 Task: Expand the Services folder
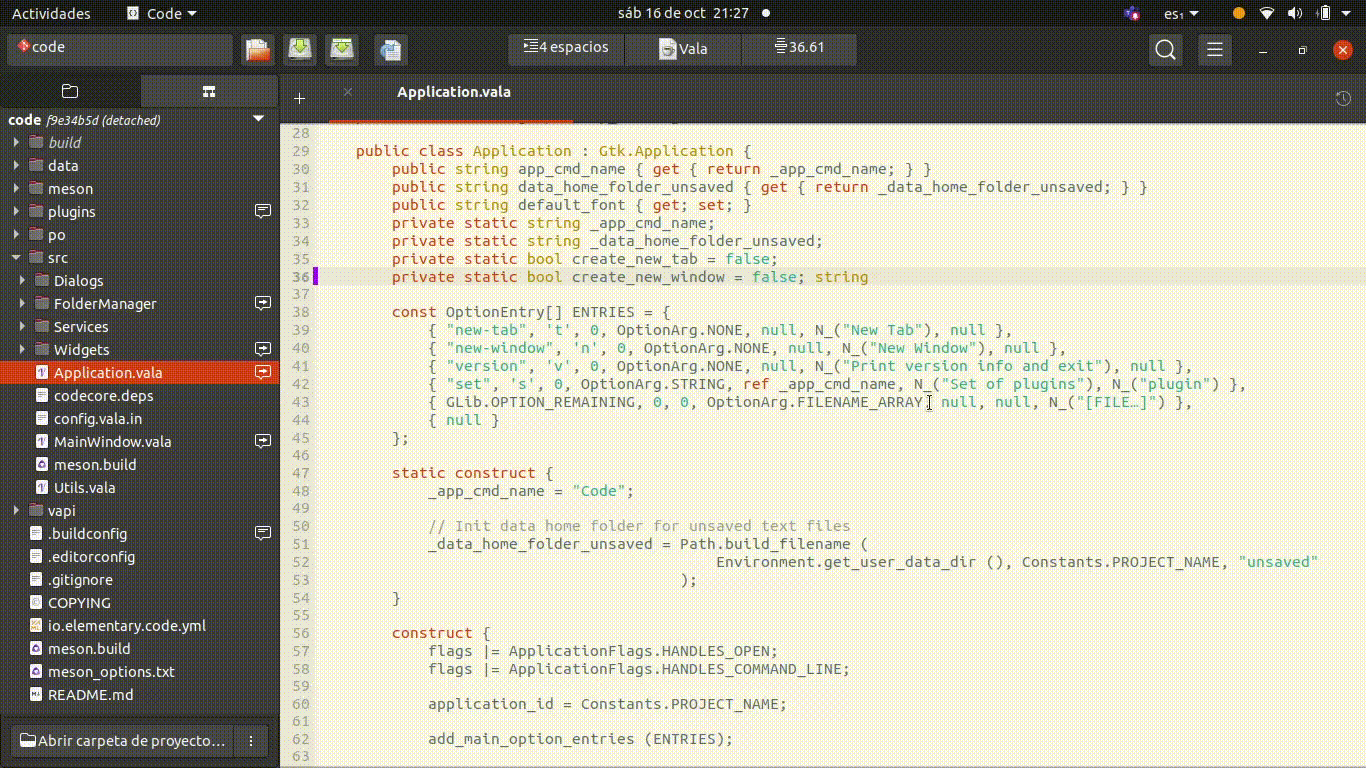(x=22, y=326)
